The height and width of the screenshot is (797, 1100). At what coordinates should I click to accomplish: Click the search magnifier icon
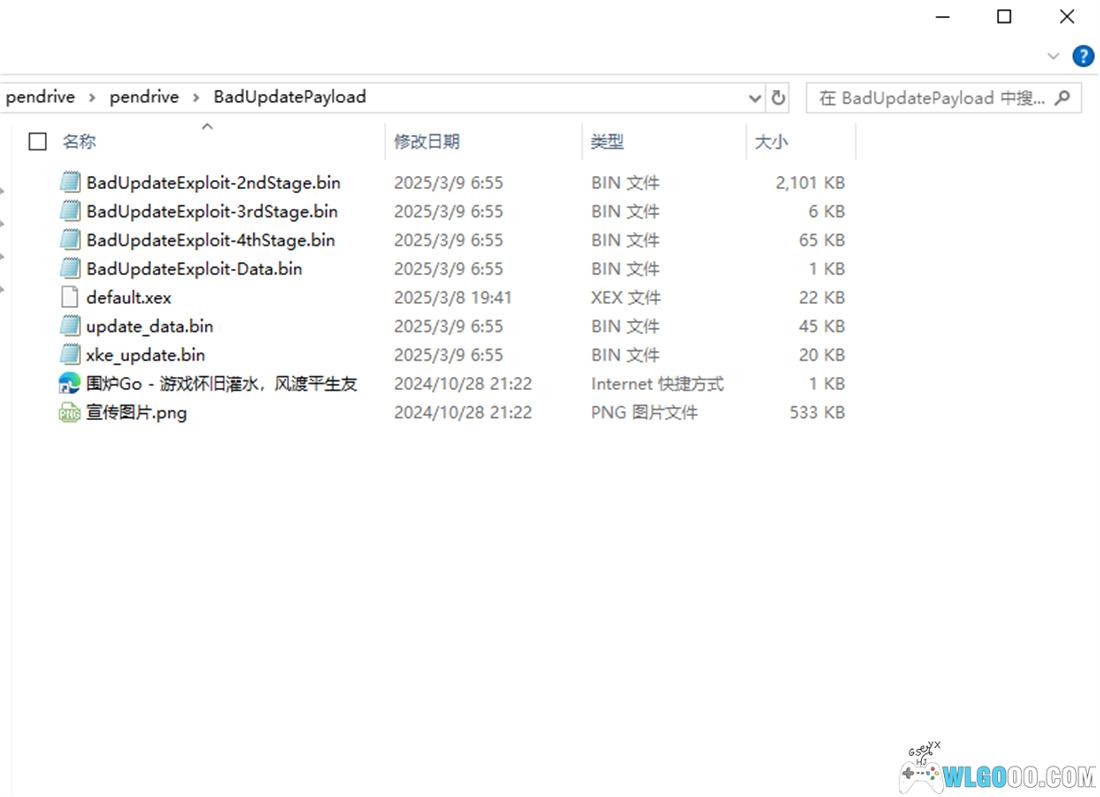coord(1062,98)
